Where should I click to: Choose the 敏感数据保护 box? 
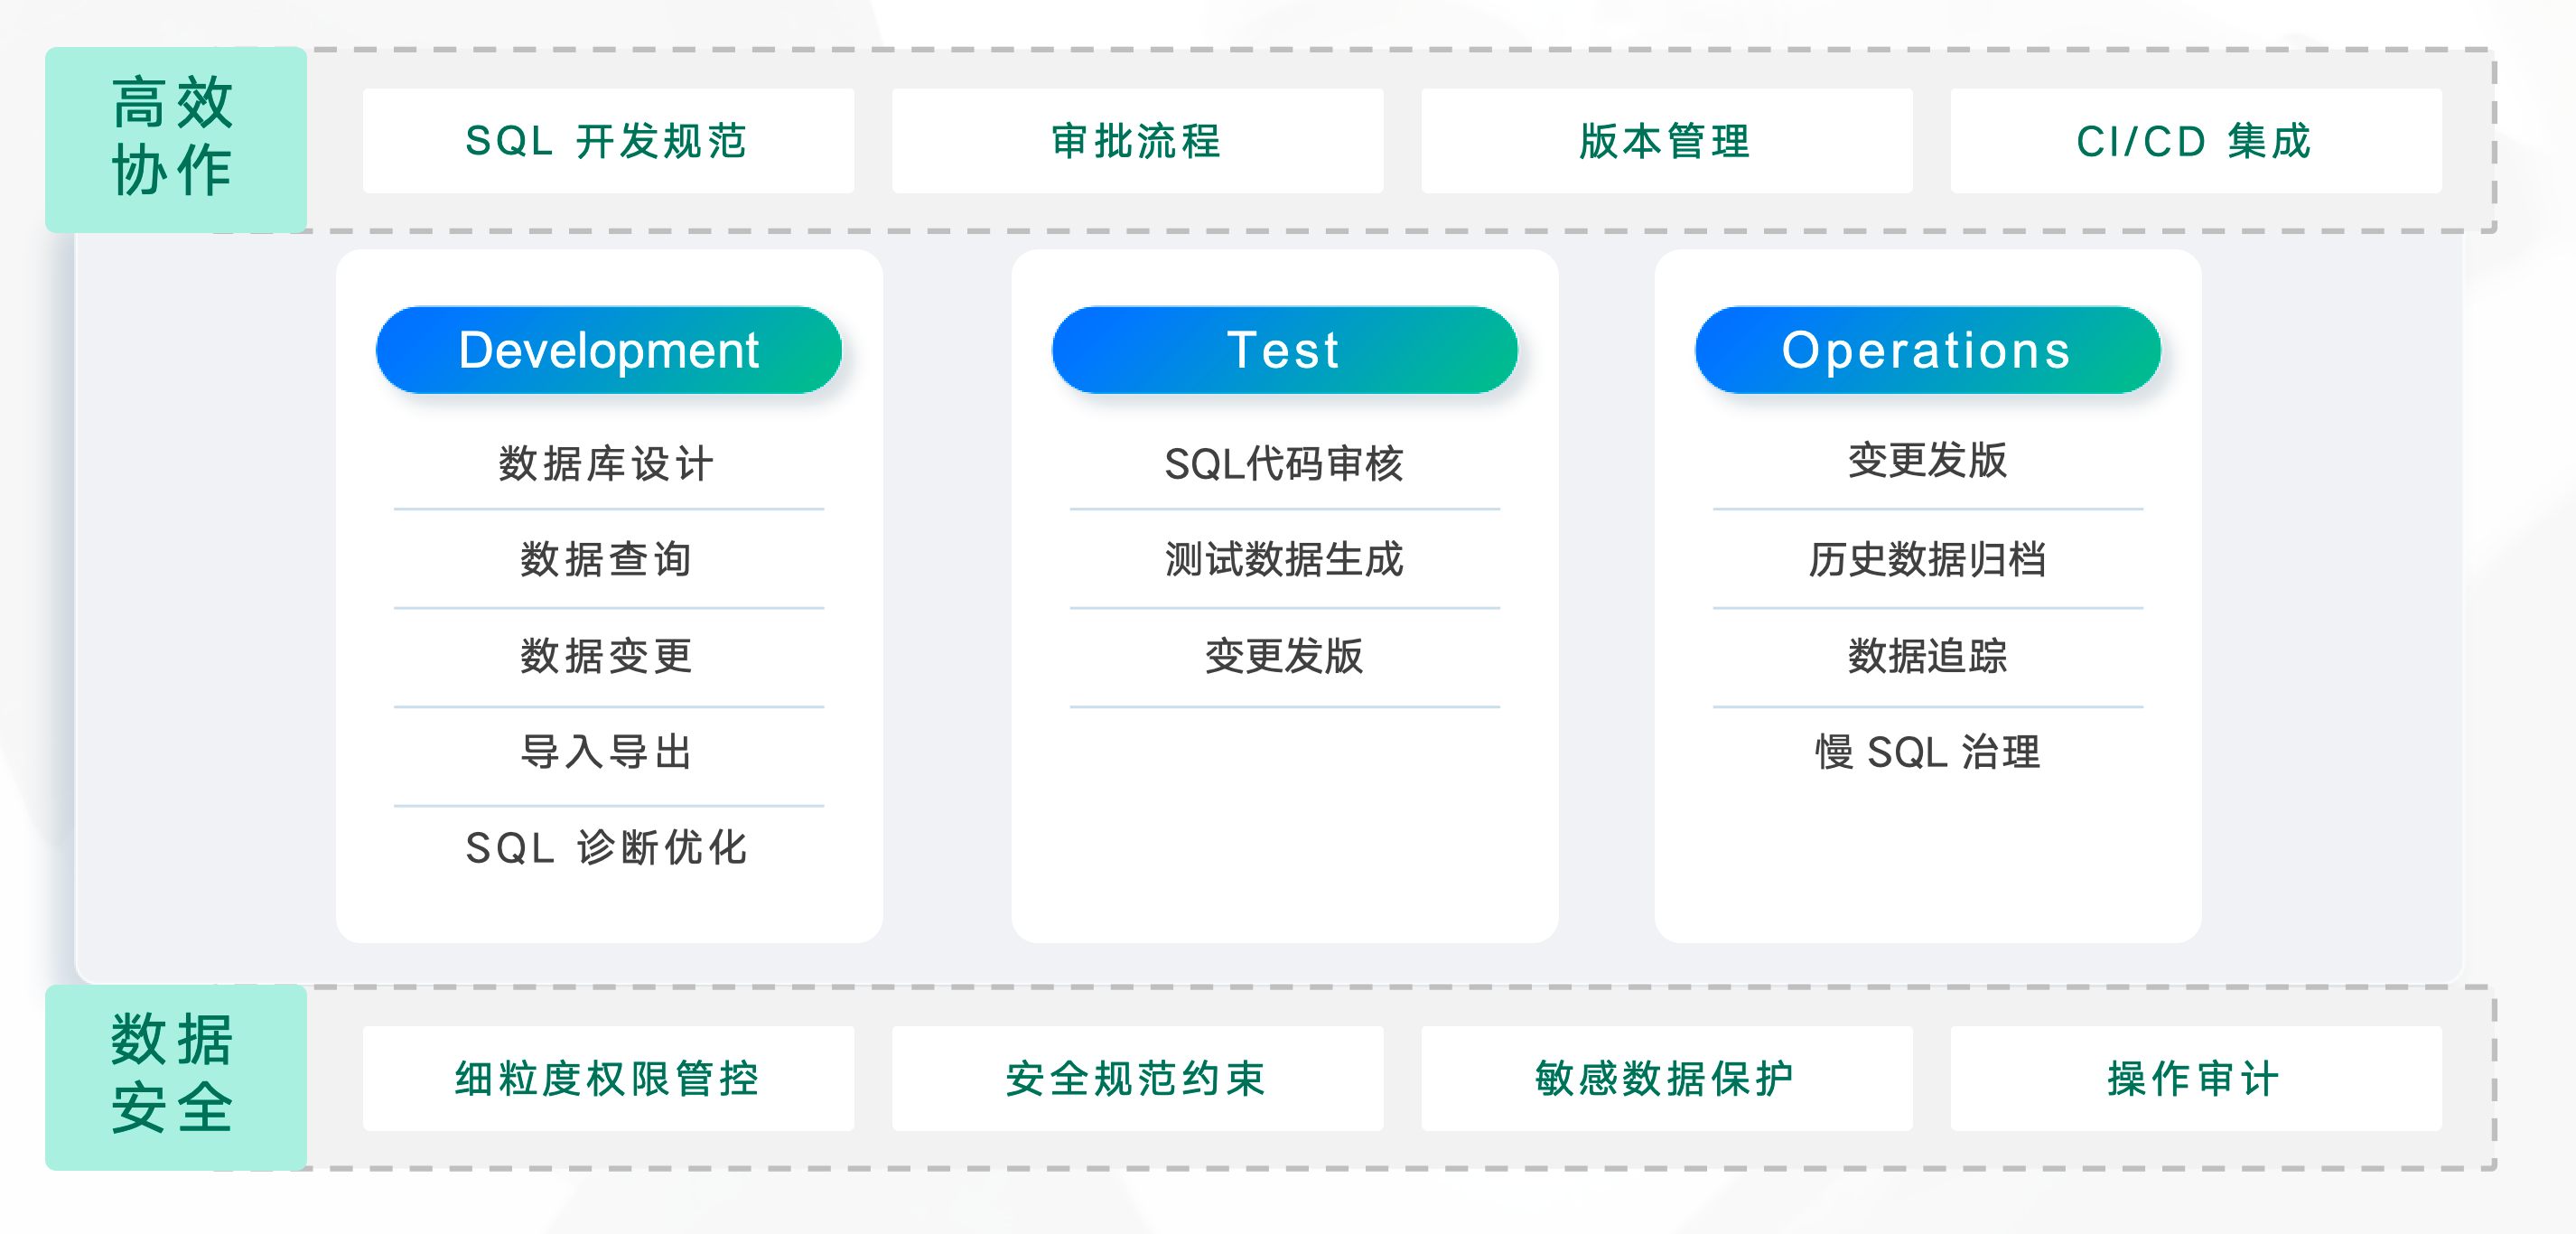coord(1666,1079)
